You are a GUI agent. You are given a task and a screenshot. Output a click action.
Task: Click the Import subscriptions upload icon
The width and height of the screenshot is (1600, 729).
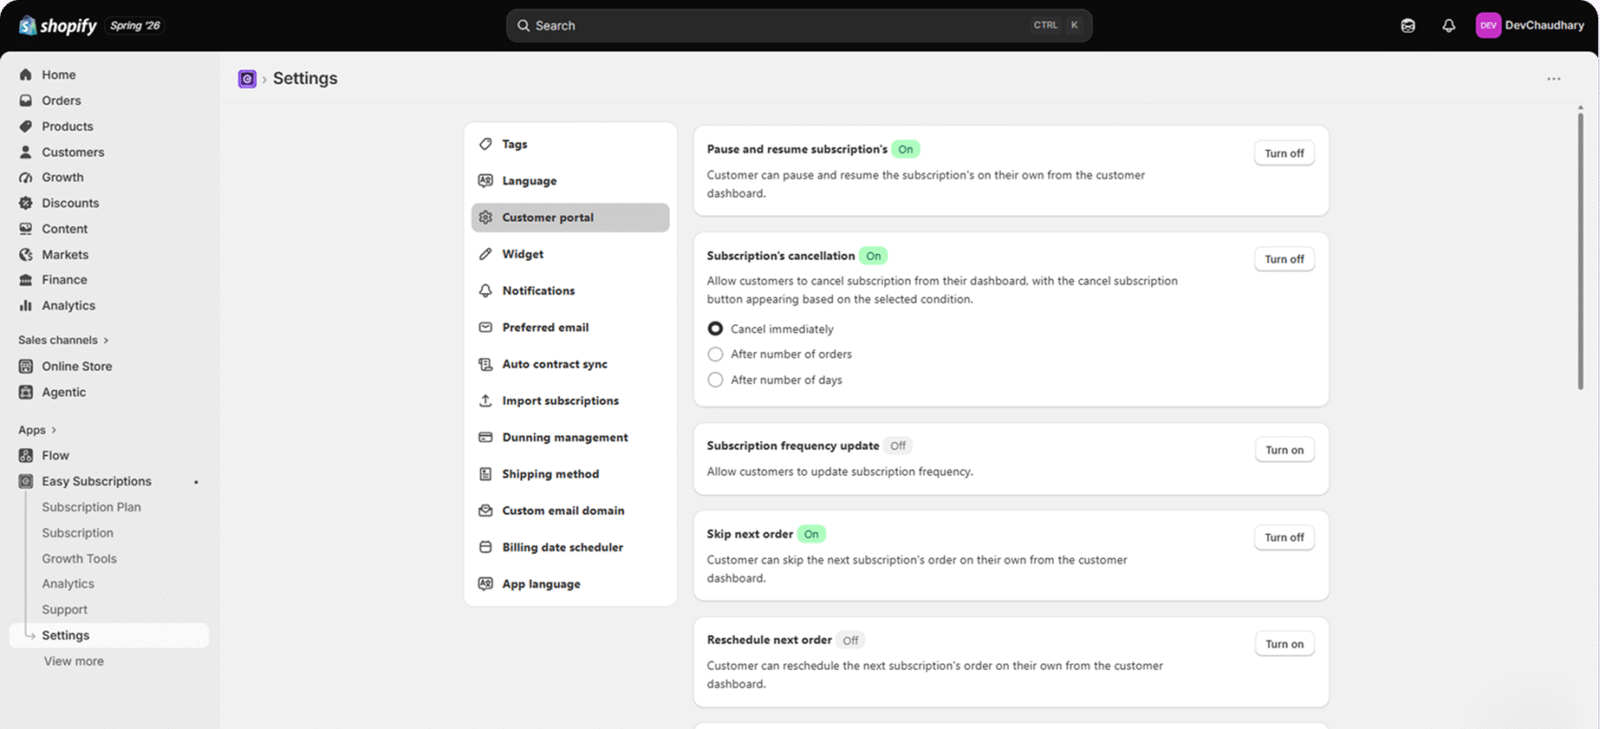485,401
